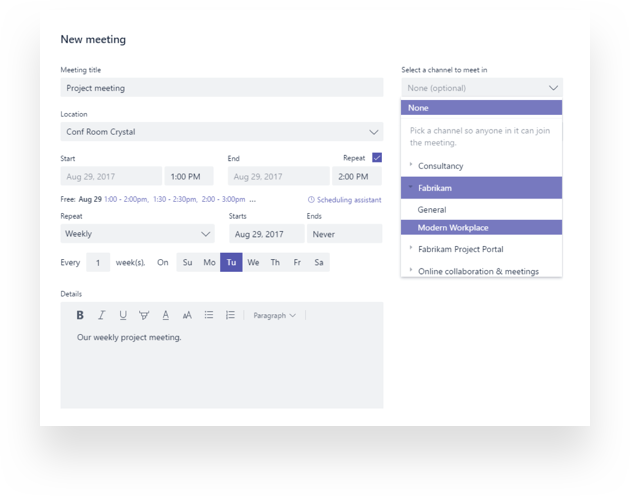Expand Online collaboration & meetings team
Image resolution: width=630 pixels, height=496 pixels.
tap(411, 270)
